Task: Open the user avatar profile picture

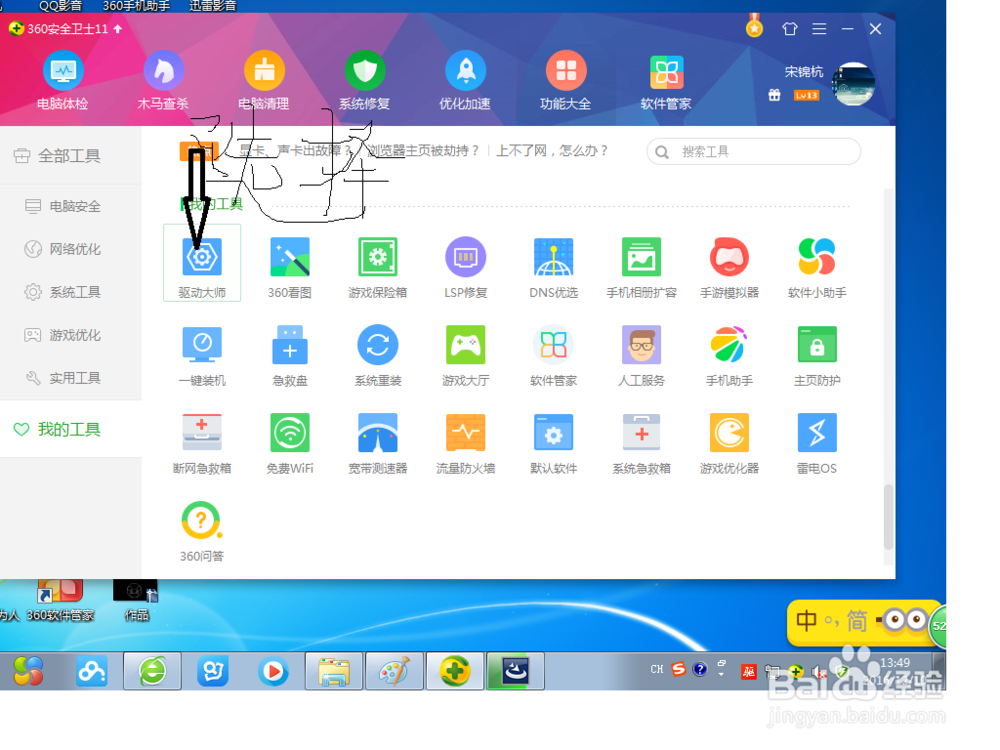Action: [x=853, y=84]
